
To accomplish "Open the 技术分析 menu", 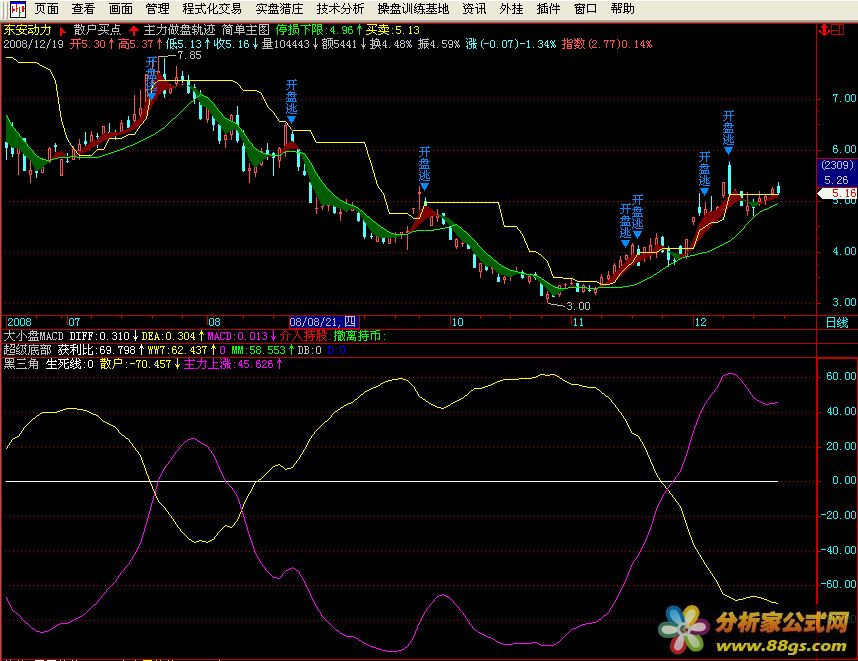I will tap(340, 9).
